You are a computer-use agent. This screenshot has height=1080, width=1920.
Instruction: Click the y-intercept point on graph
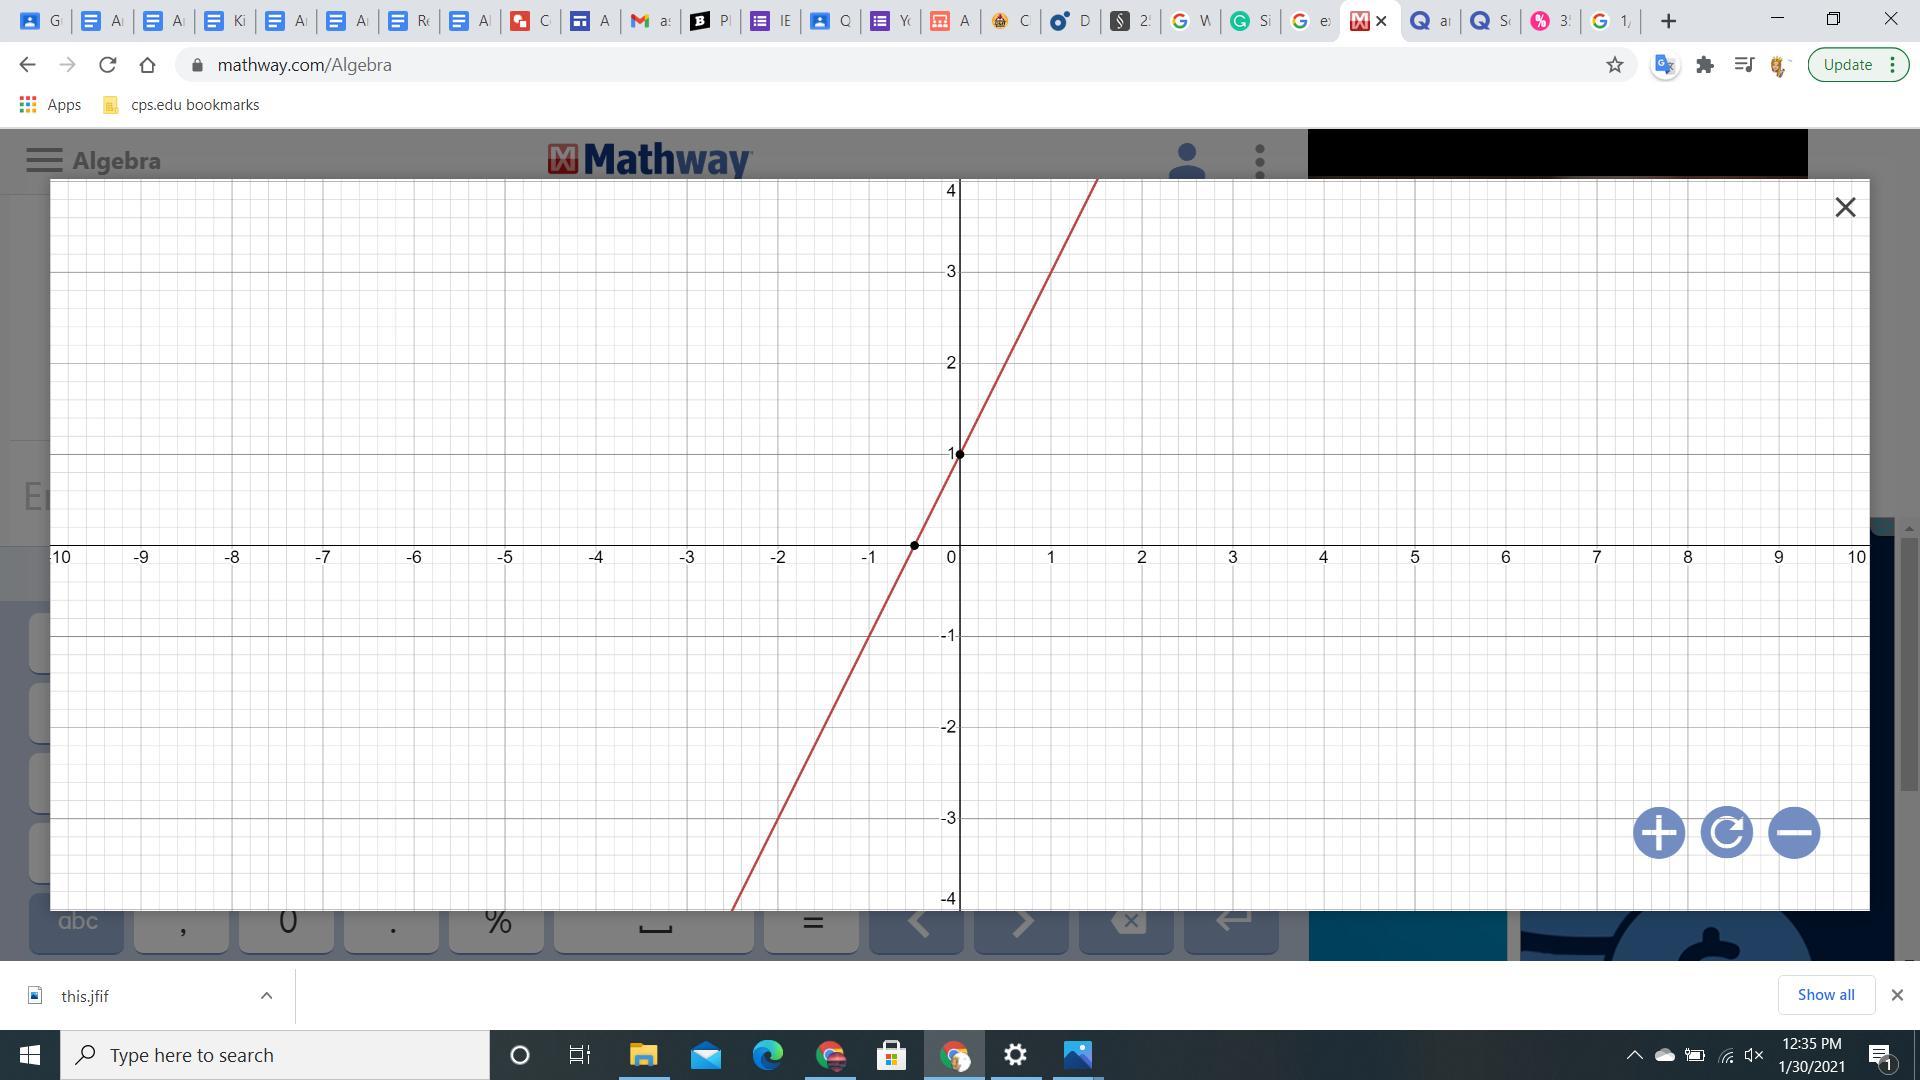point(960,454)
